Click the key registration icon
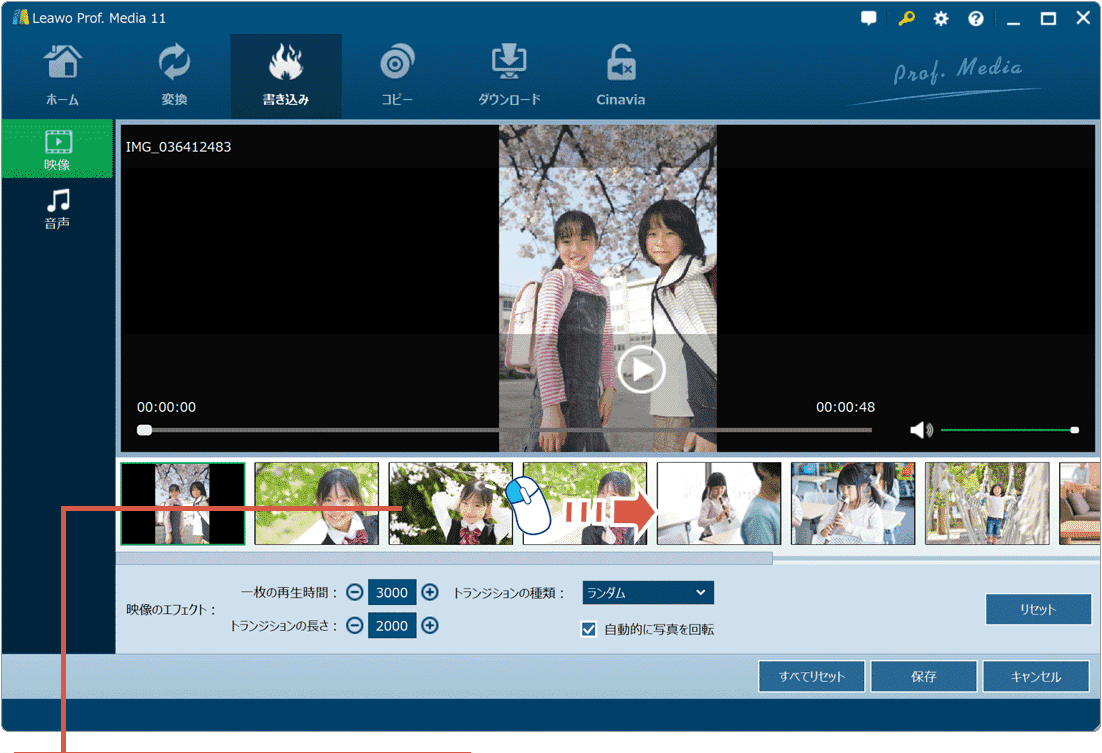The height and width of the screenshot is (753, 1102). (906, 19)
